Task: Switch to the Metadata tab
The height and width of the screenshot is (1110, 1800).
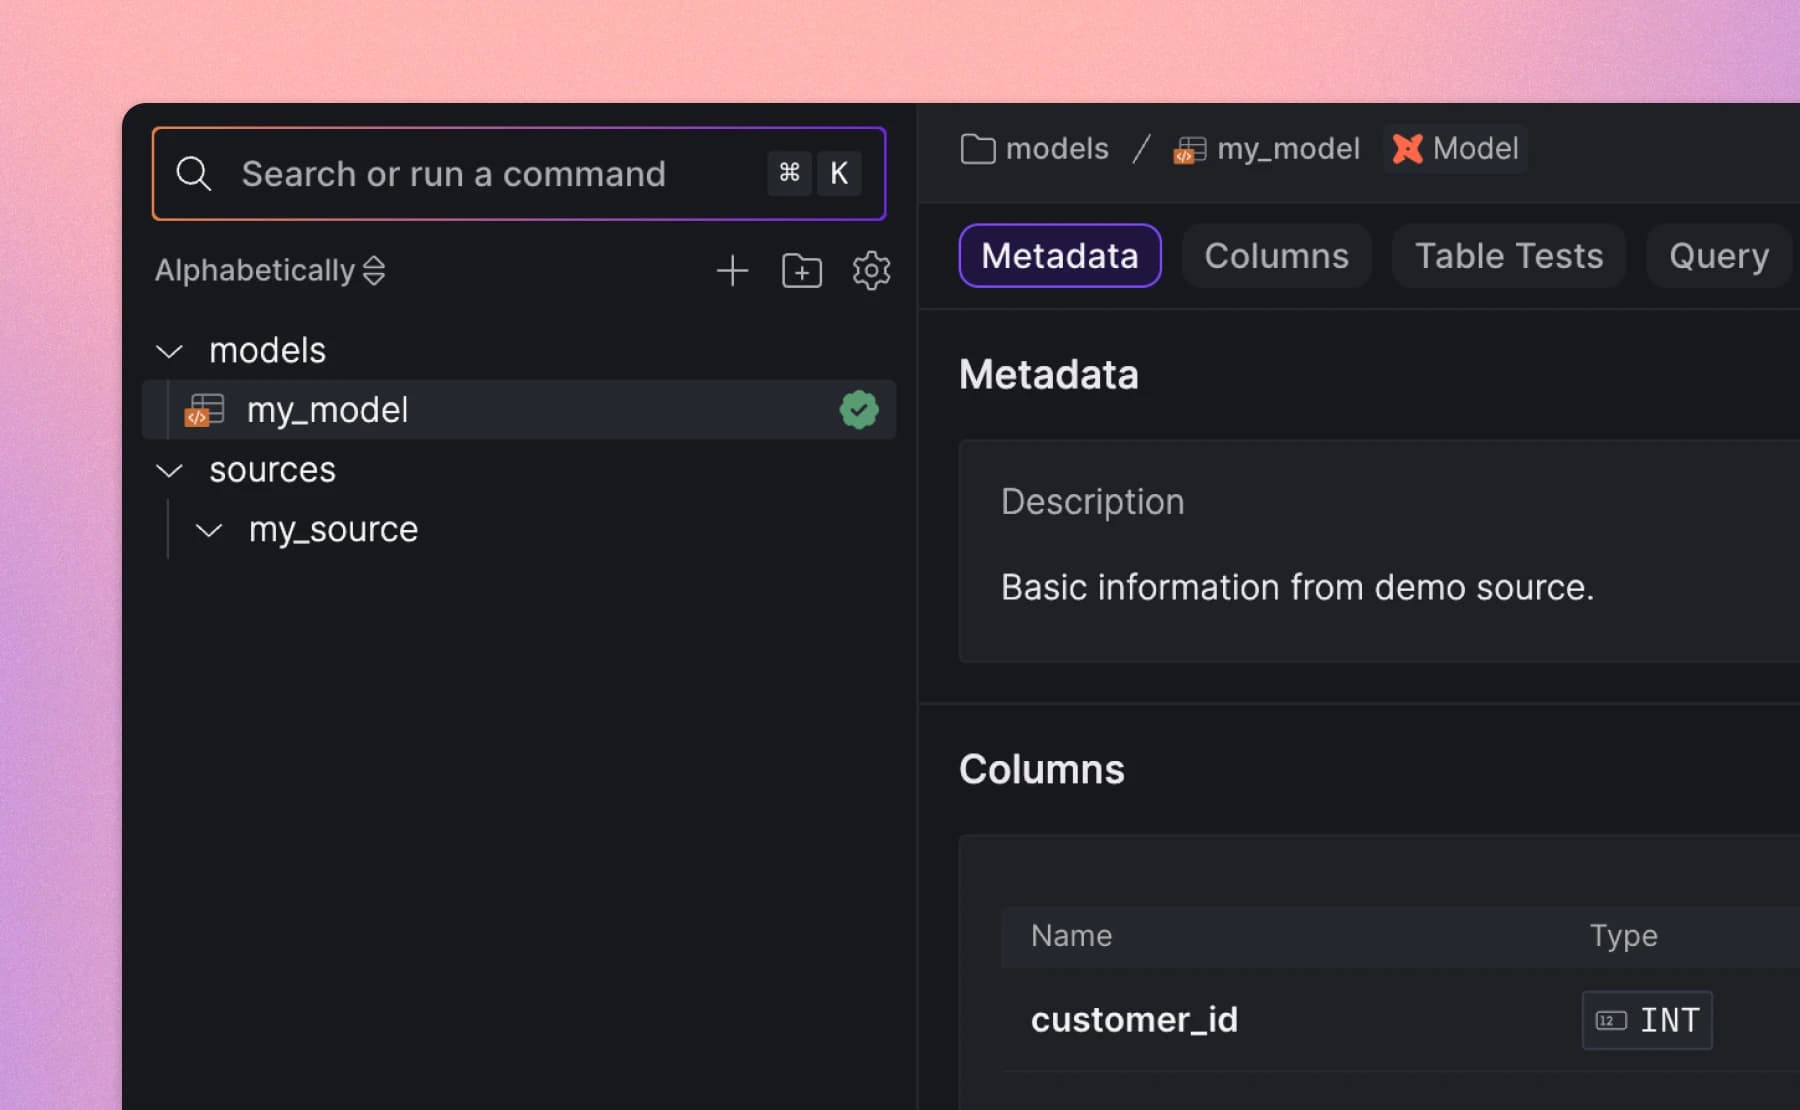Action: (1060, 256)
